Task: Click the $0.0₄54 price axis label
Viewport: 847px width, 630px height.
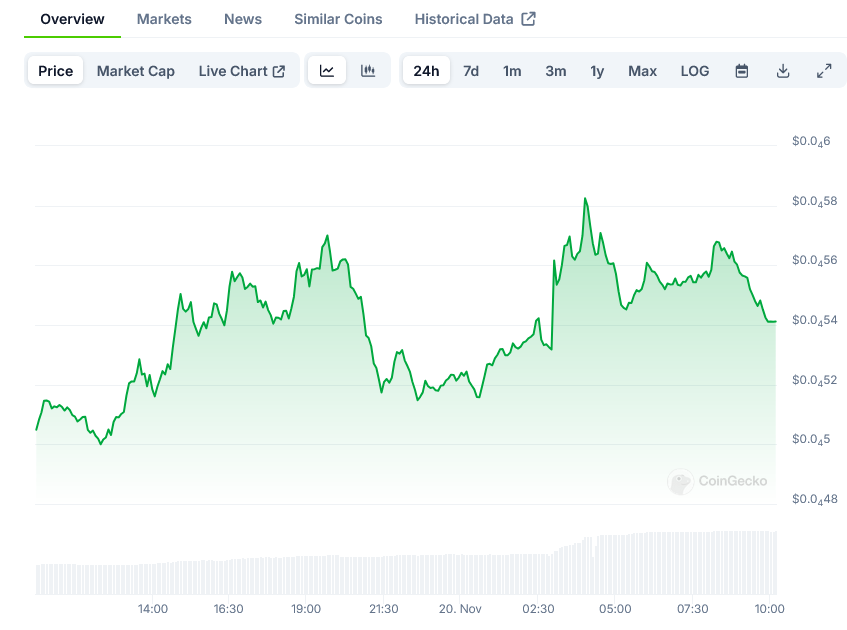Action: 815,320
